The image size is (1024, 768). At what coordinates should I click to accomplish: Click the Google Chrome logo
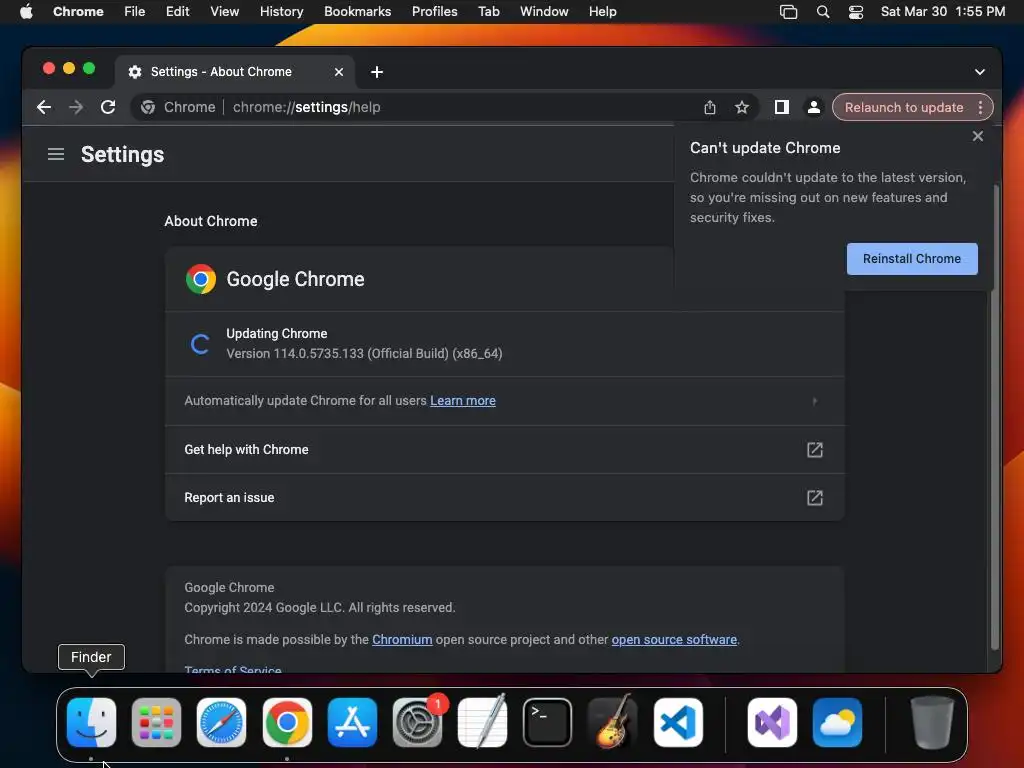(x=201, y=280)
